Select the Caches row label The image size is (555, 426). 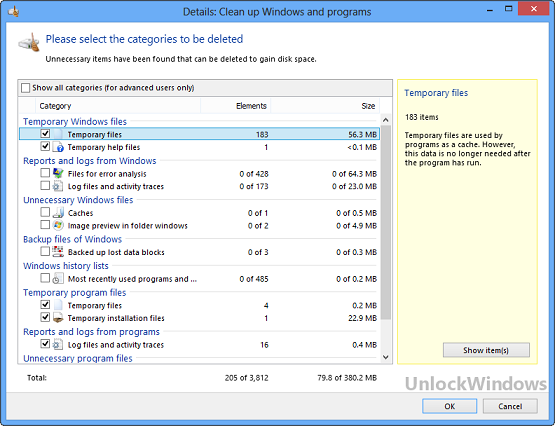[x=80, y=213]
